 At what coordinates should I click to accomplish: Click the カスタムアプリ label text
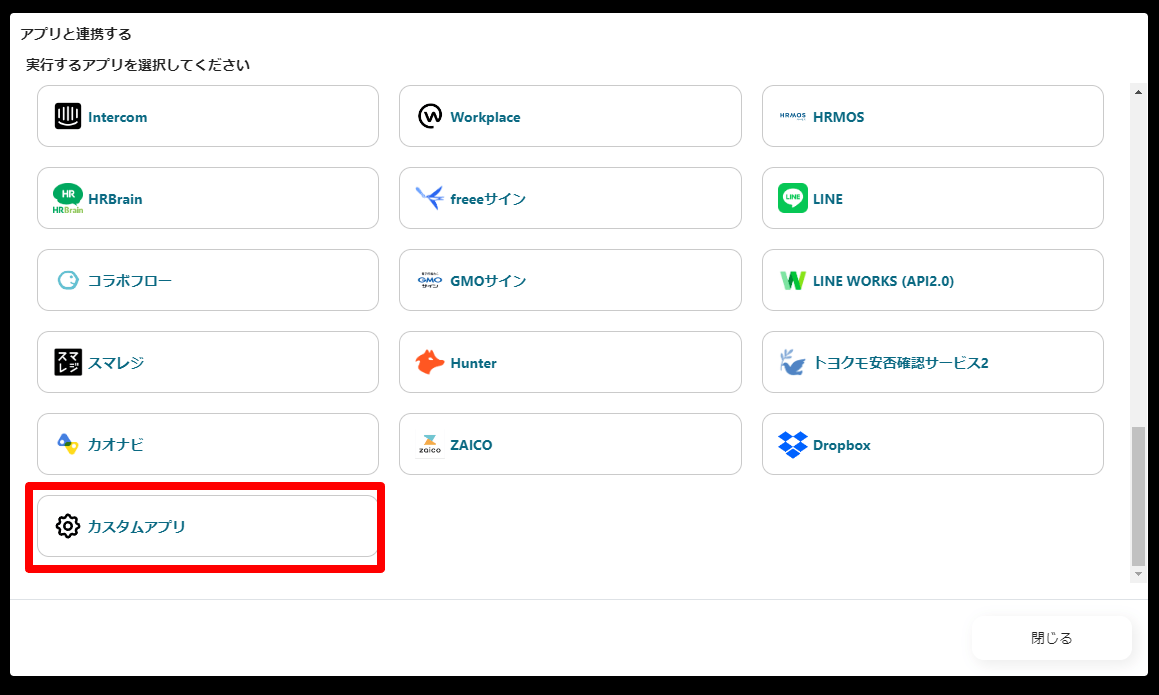[x=137, y=526]
